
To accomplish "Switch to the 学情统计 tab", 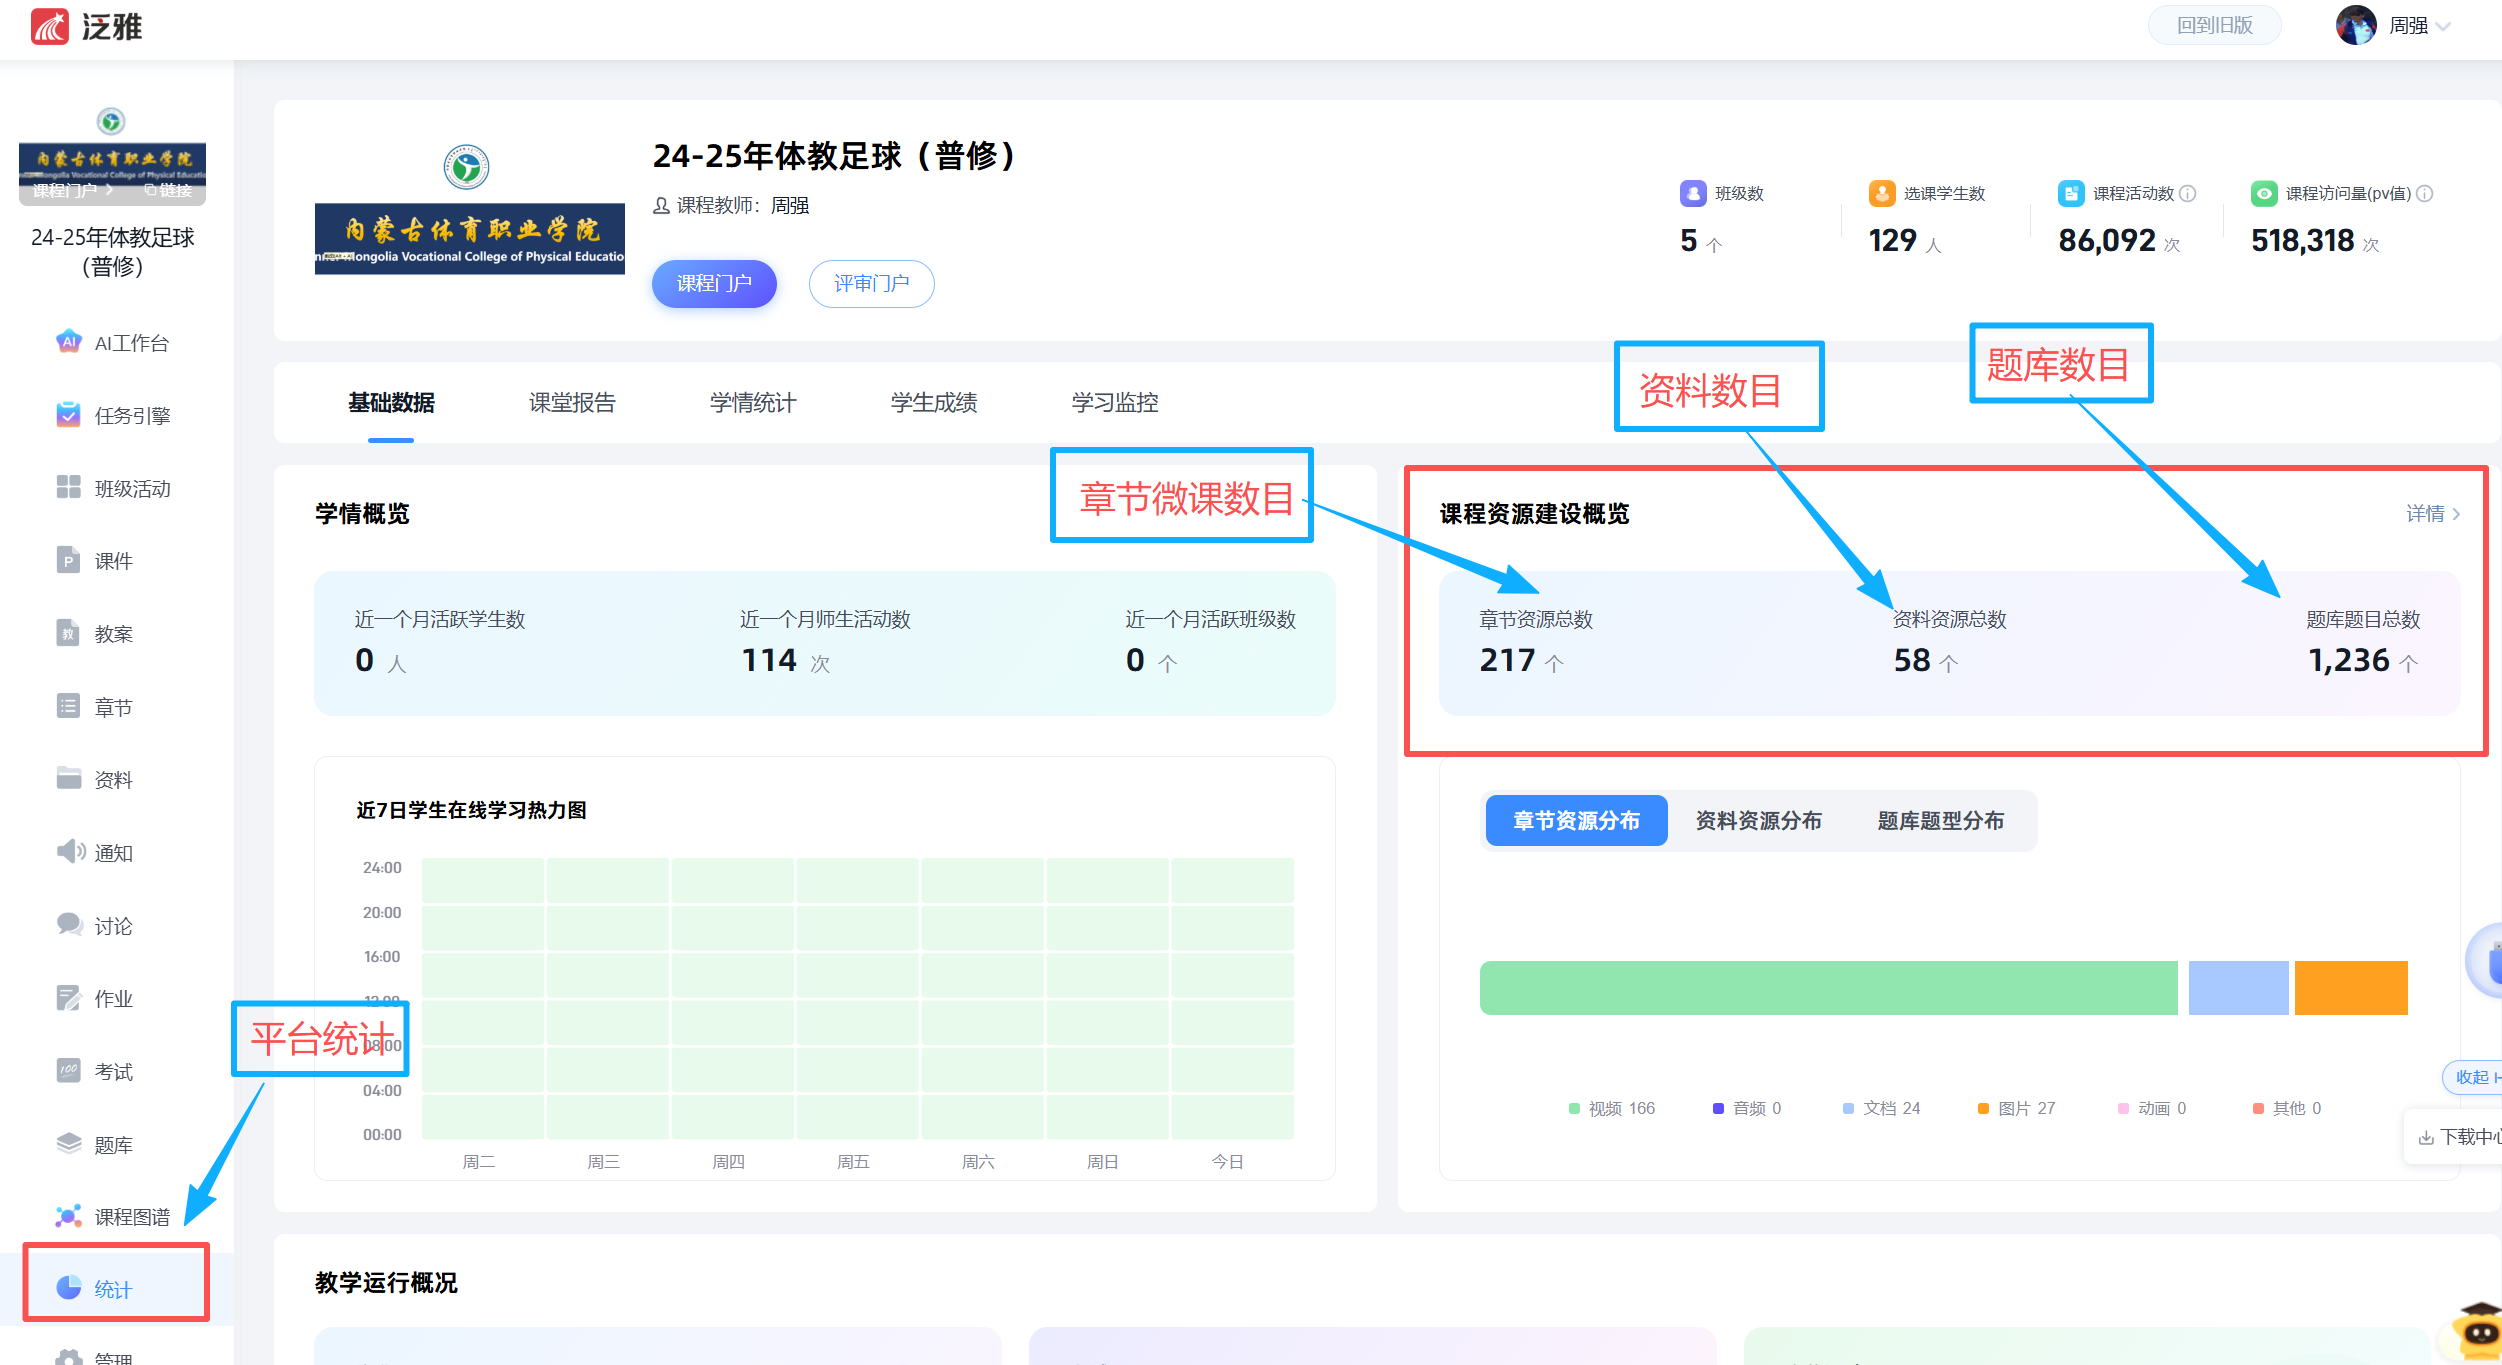I will coord(752,402).
